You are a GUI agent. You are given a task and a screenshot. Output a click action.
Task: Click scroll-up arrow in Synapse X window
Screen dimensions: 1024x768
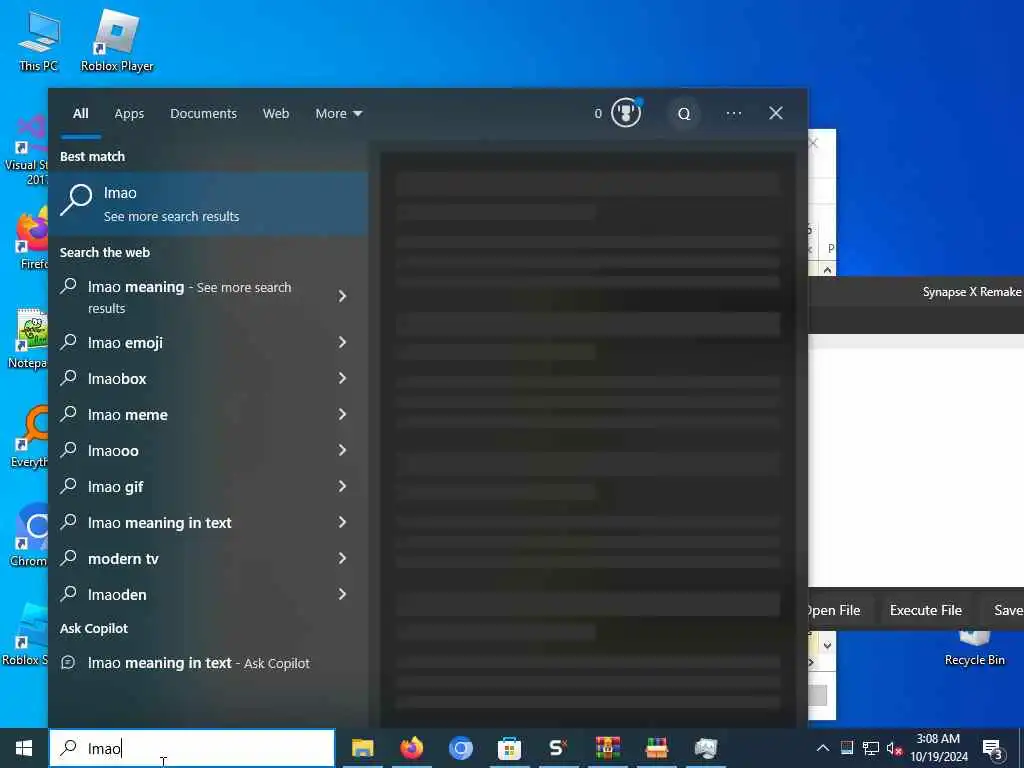pyautogui.click(x=827, y=270)
